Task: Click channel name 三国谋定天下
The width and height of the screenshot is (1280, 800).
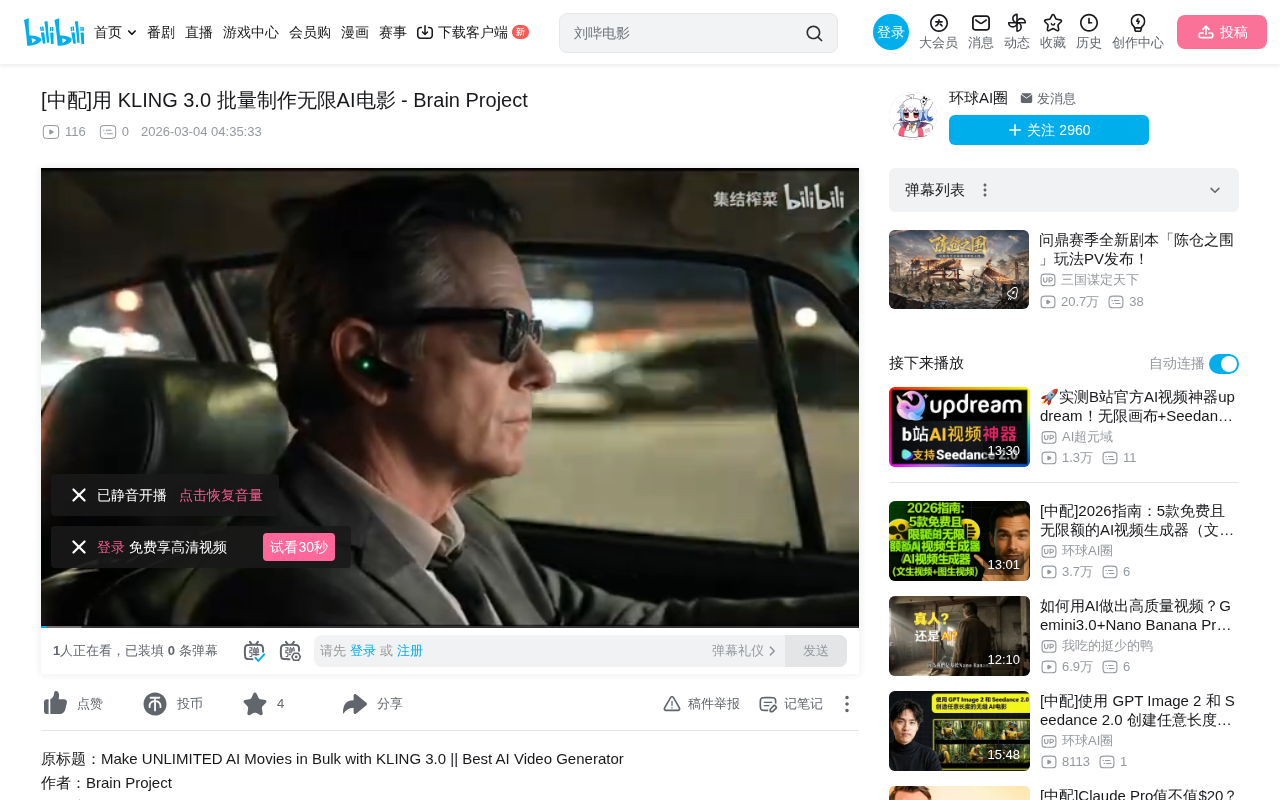Action: pyautogui.click(x=1100, y=280)
